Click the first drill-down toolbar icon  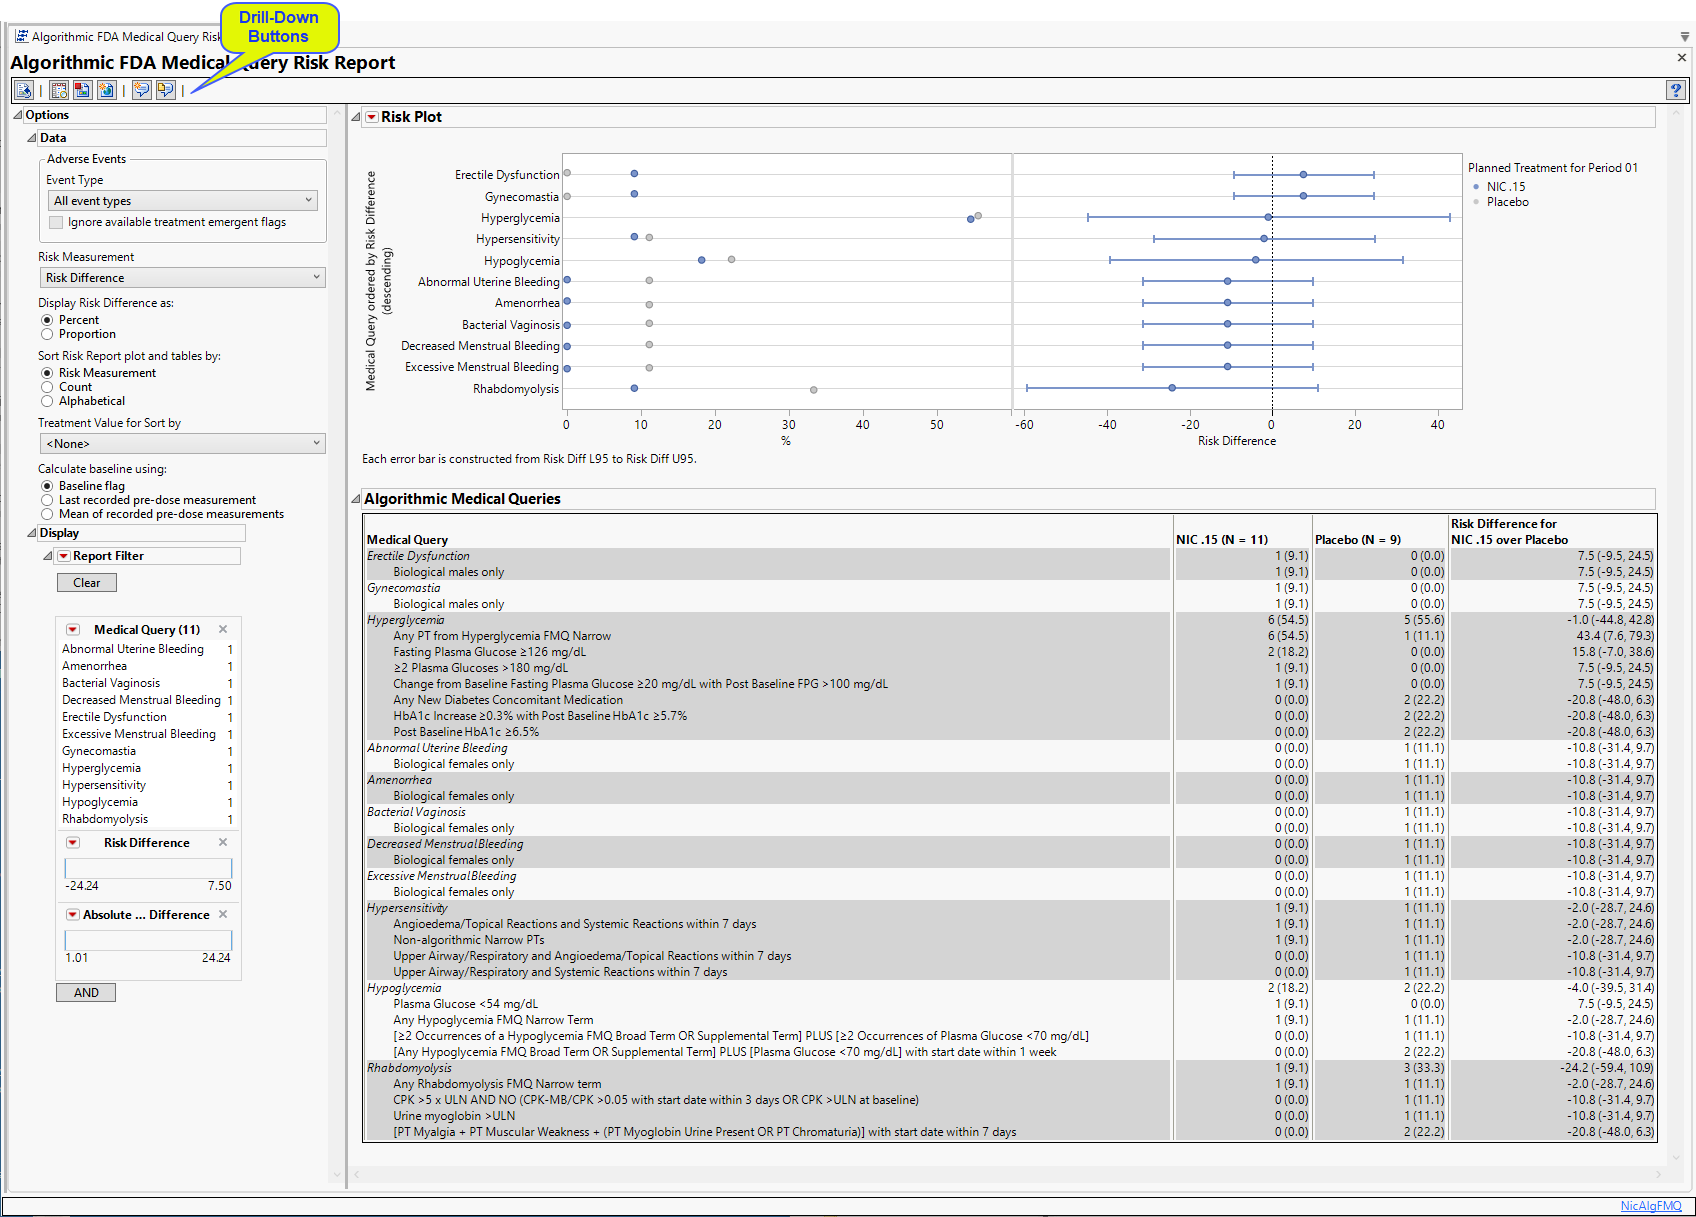(24, 90)
